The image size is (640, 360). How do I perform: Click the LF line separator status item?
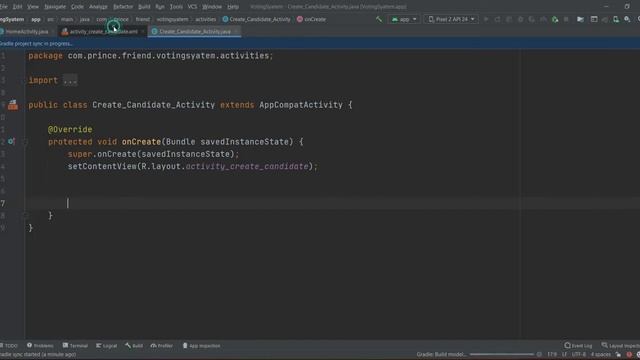click(x=564, y=355)
